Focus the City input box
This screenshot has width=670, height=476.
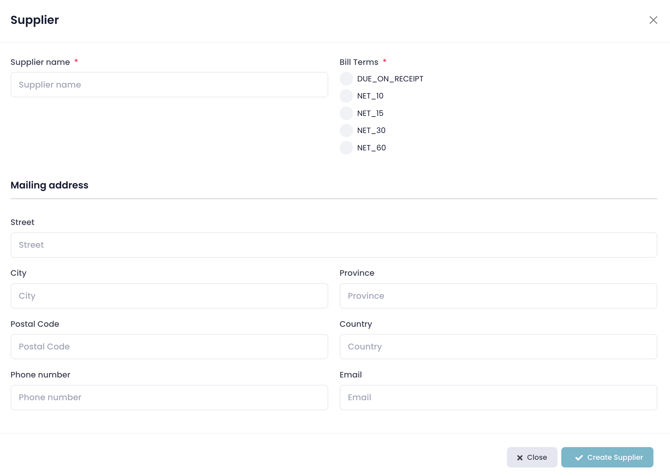point(169,296)
